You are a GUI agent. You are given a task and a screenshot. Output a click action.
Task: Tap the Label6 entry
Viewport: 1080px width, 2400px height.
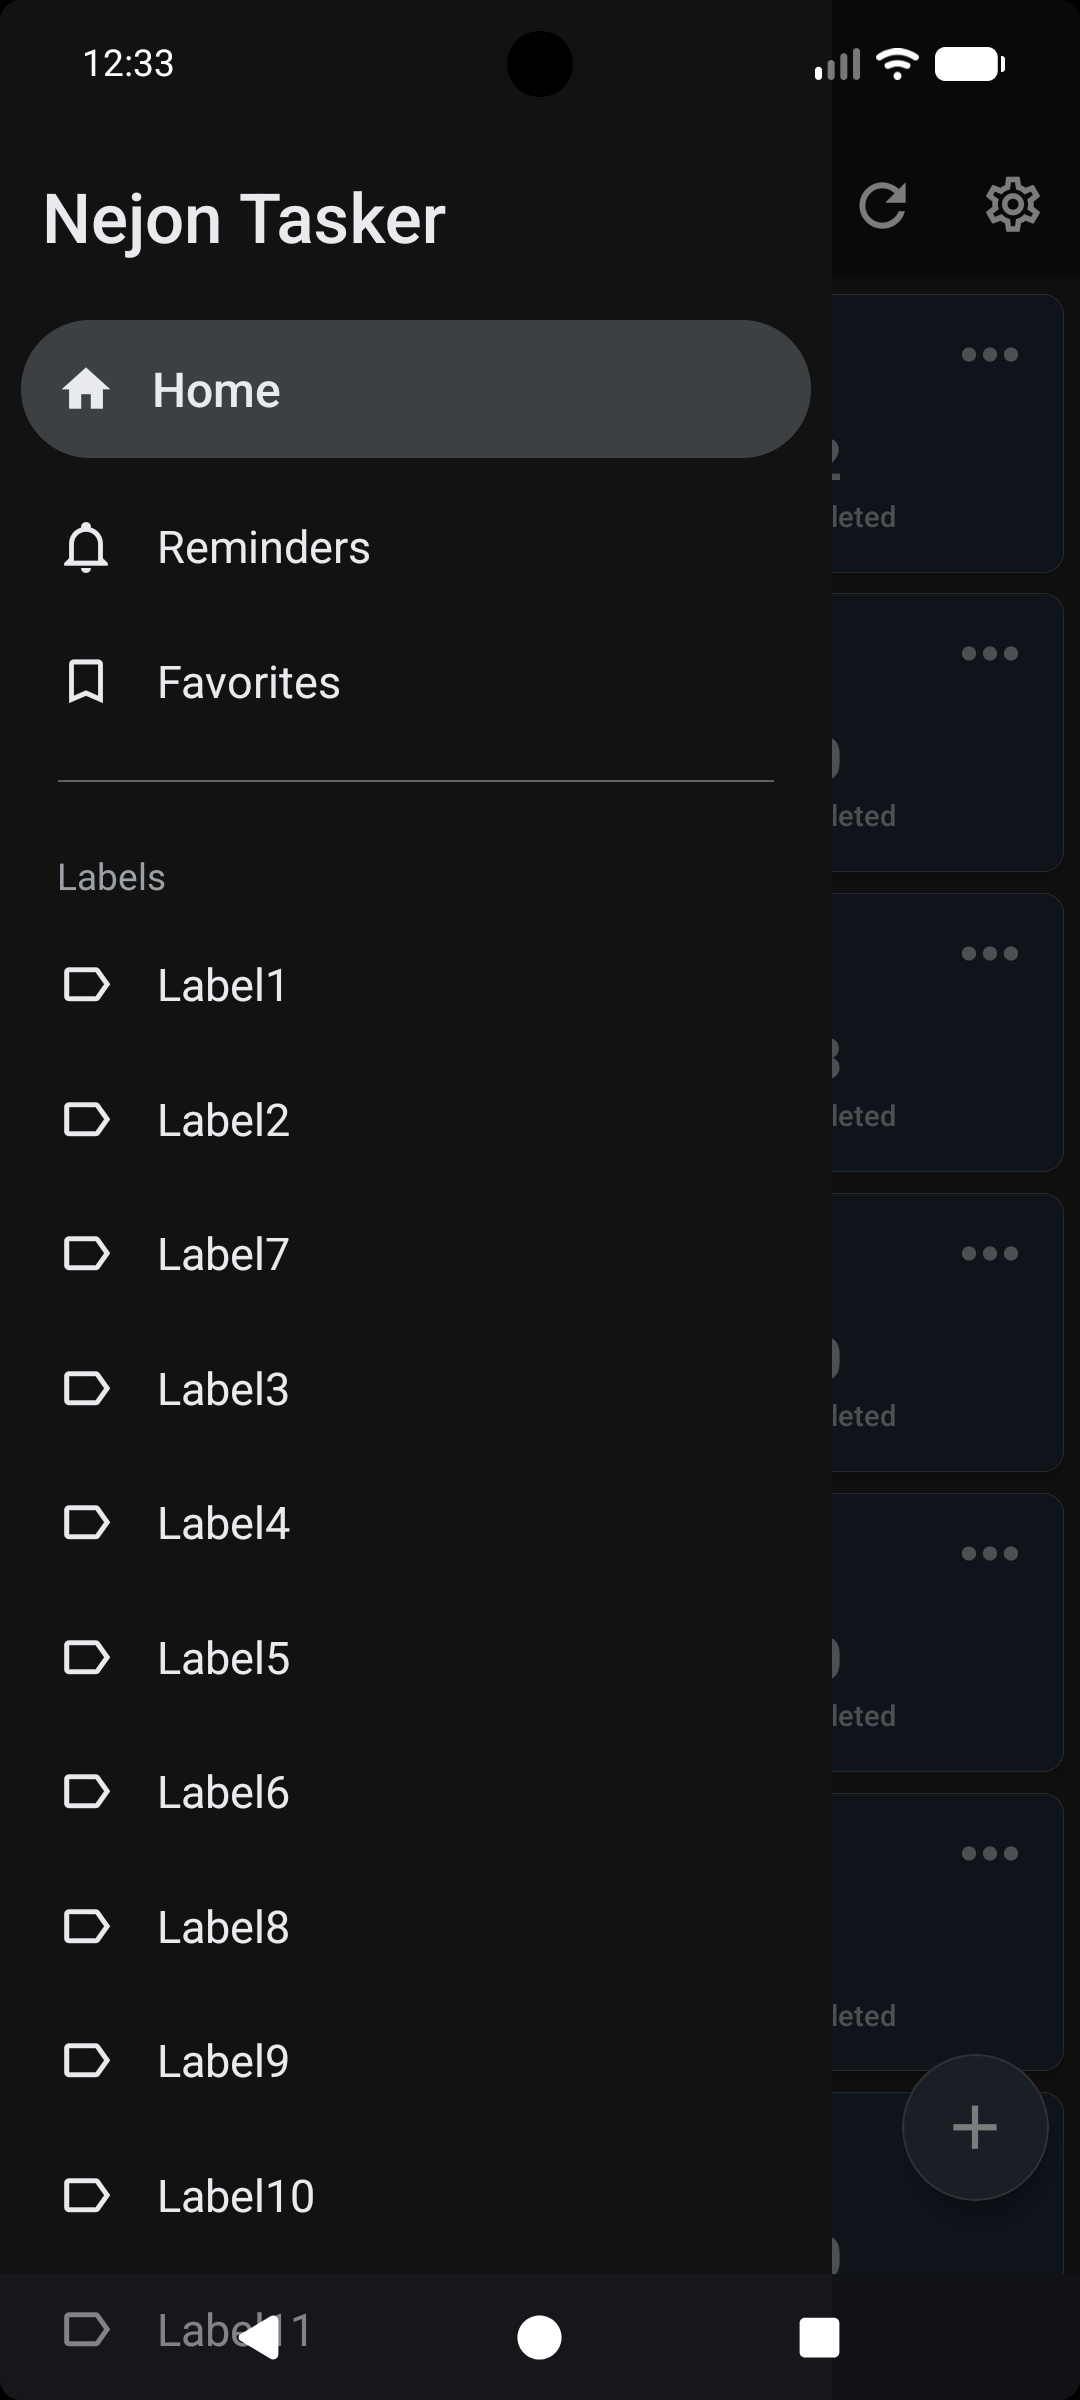(x=224, y=1793)
